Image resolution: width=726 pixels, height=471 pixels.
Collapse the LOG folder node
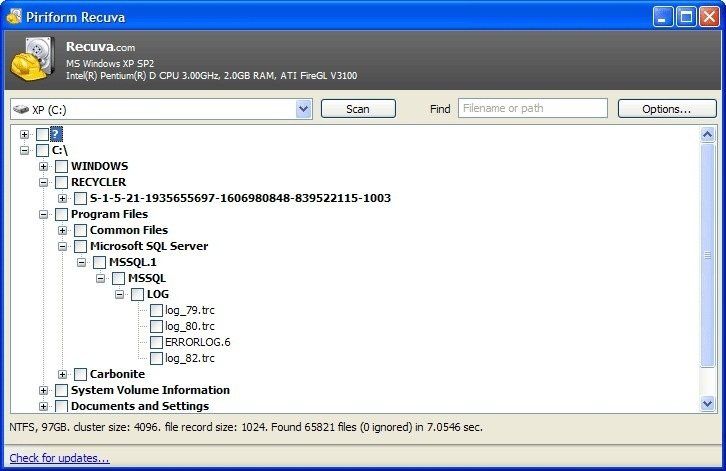pos(119,295)
